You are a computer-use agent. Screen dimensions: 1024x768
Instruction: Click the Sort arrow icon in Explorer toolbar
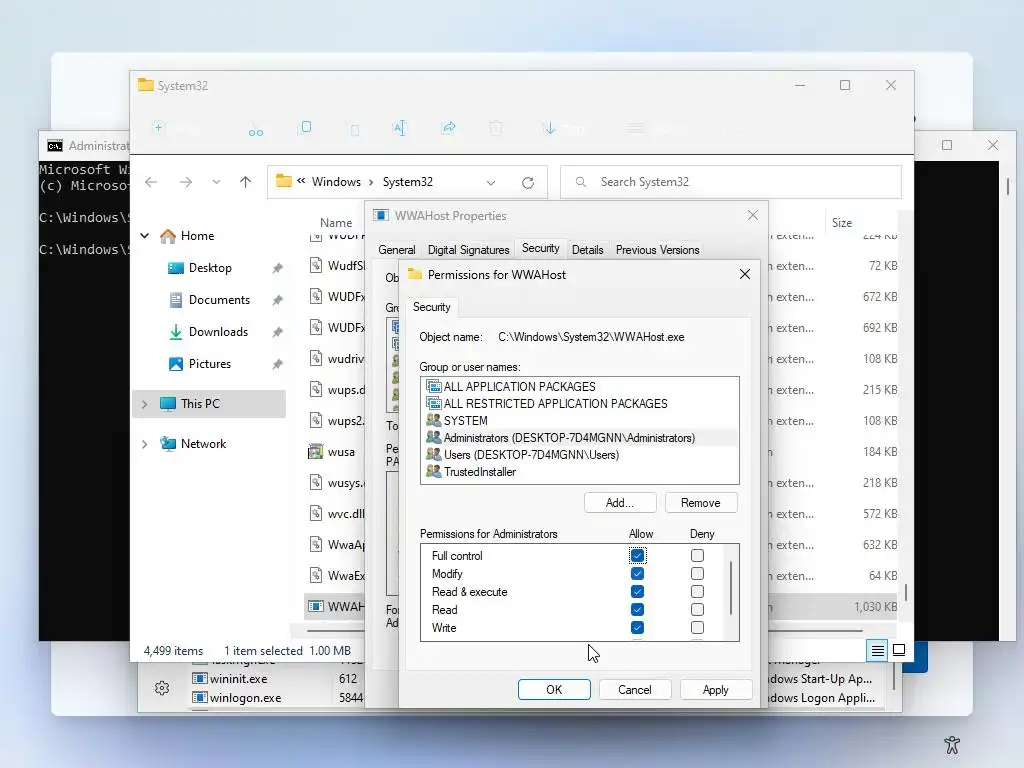550,128
